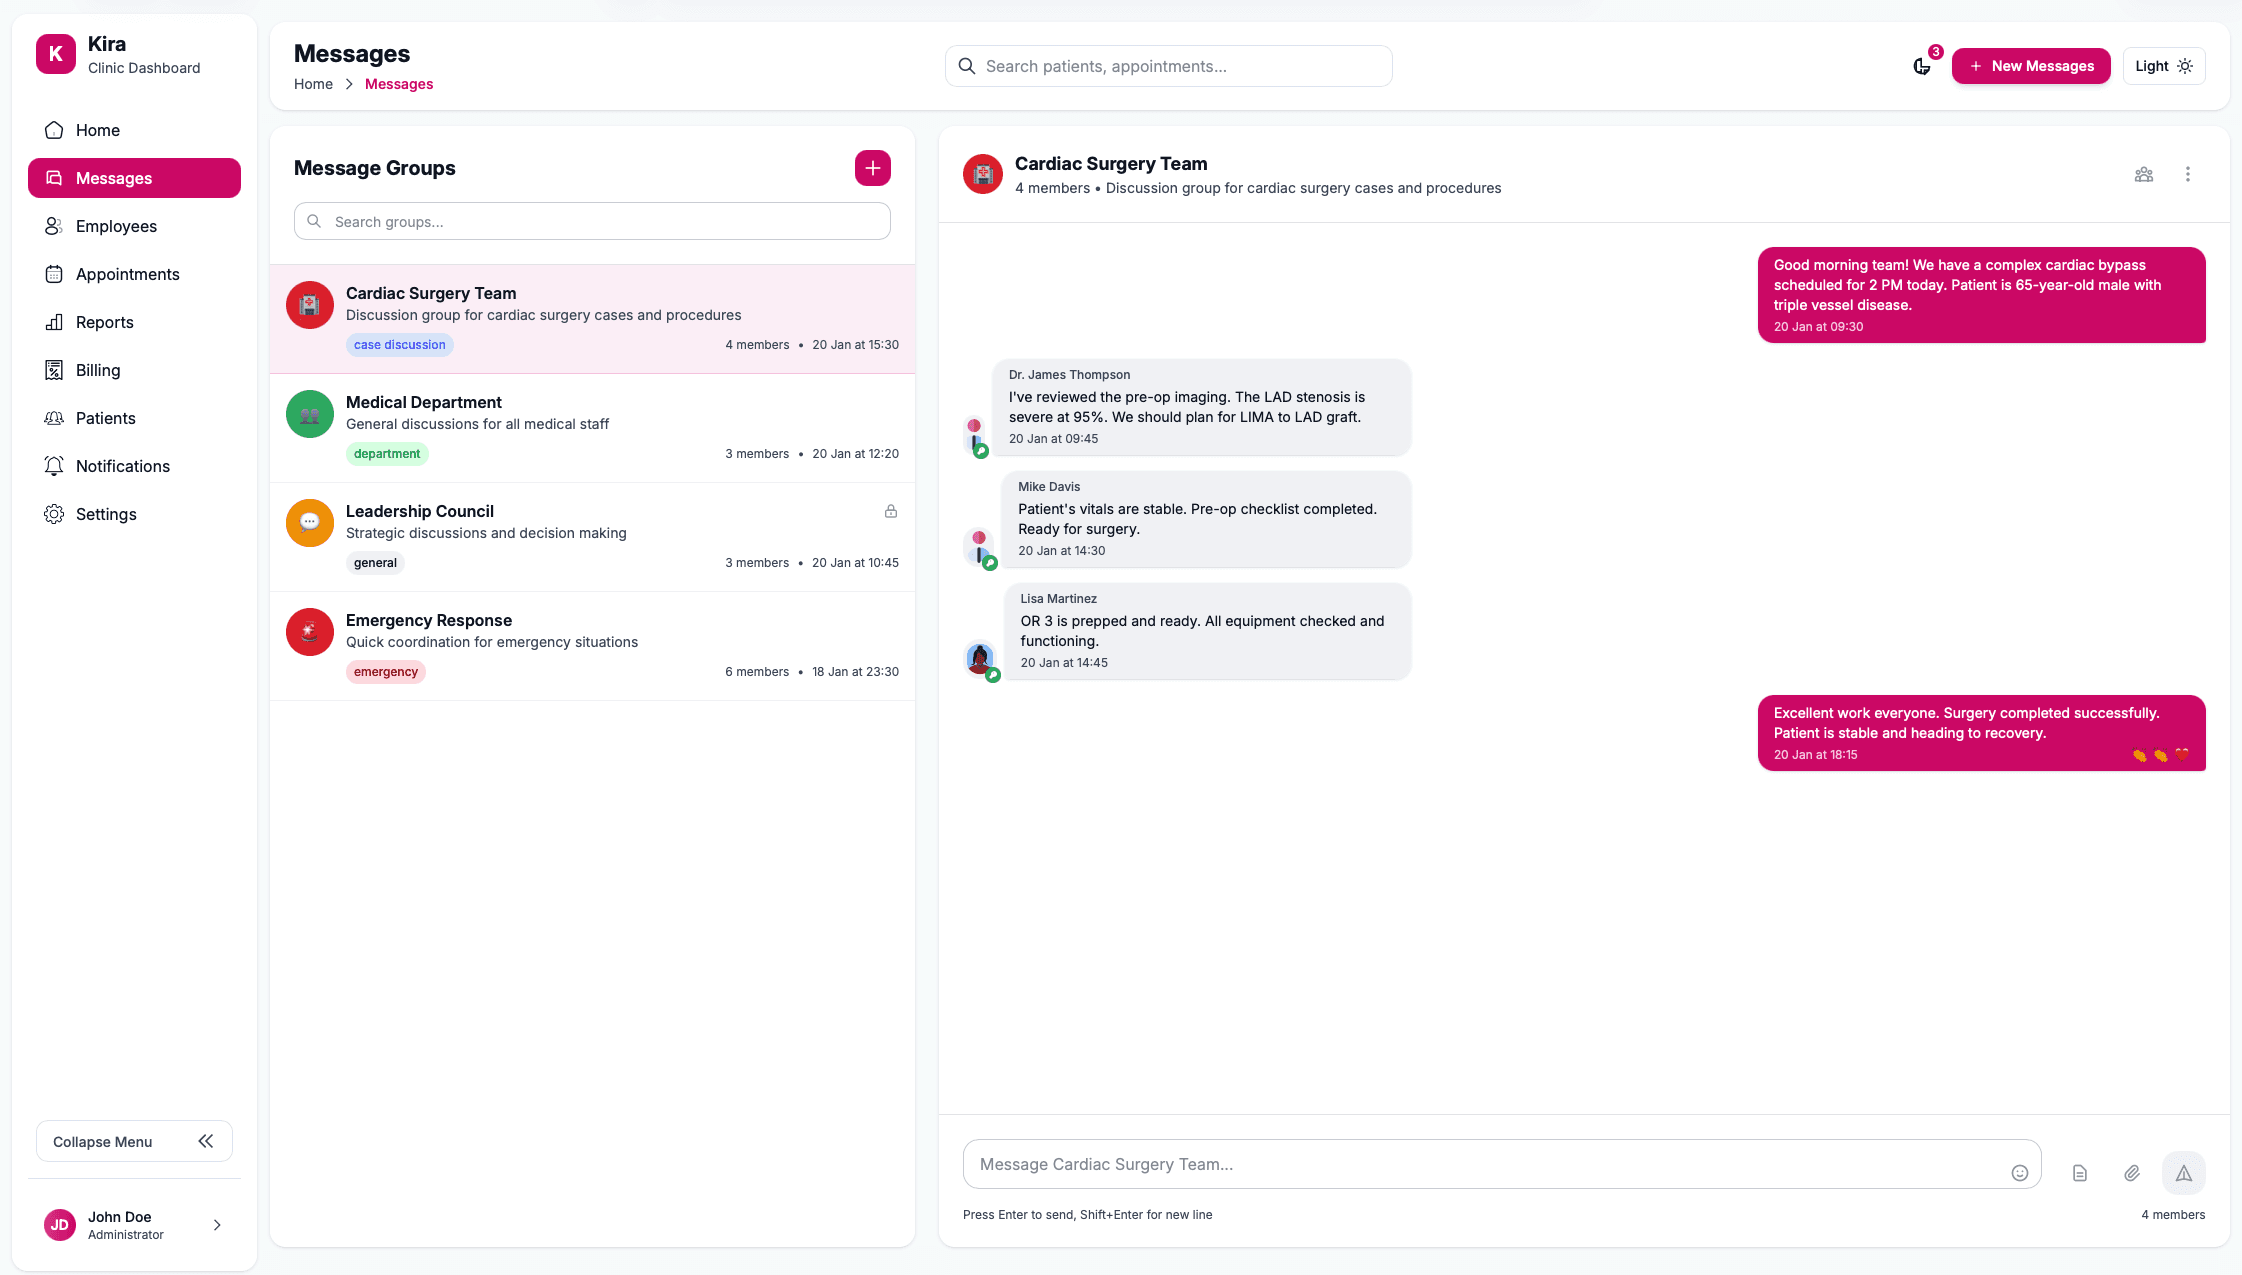Expand the John Doe profile chevron

(217, 1225)
